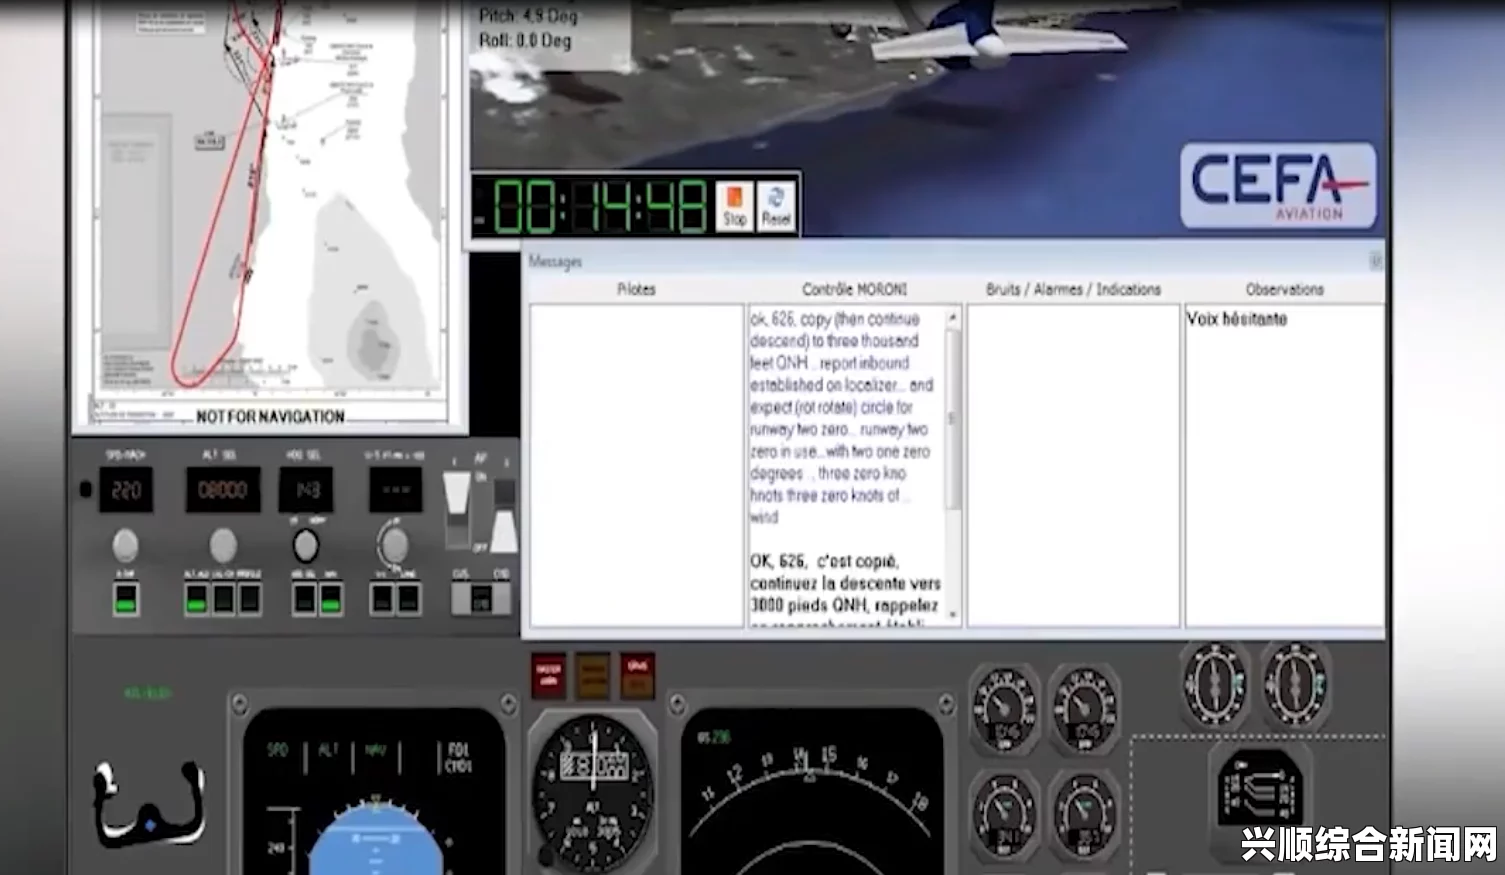Image resolution: width=1505 pixels, height=875 pixels.
Task: Click the vertical speed display showing dashes
Action: (396, 490)
